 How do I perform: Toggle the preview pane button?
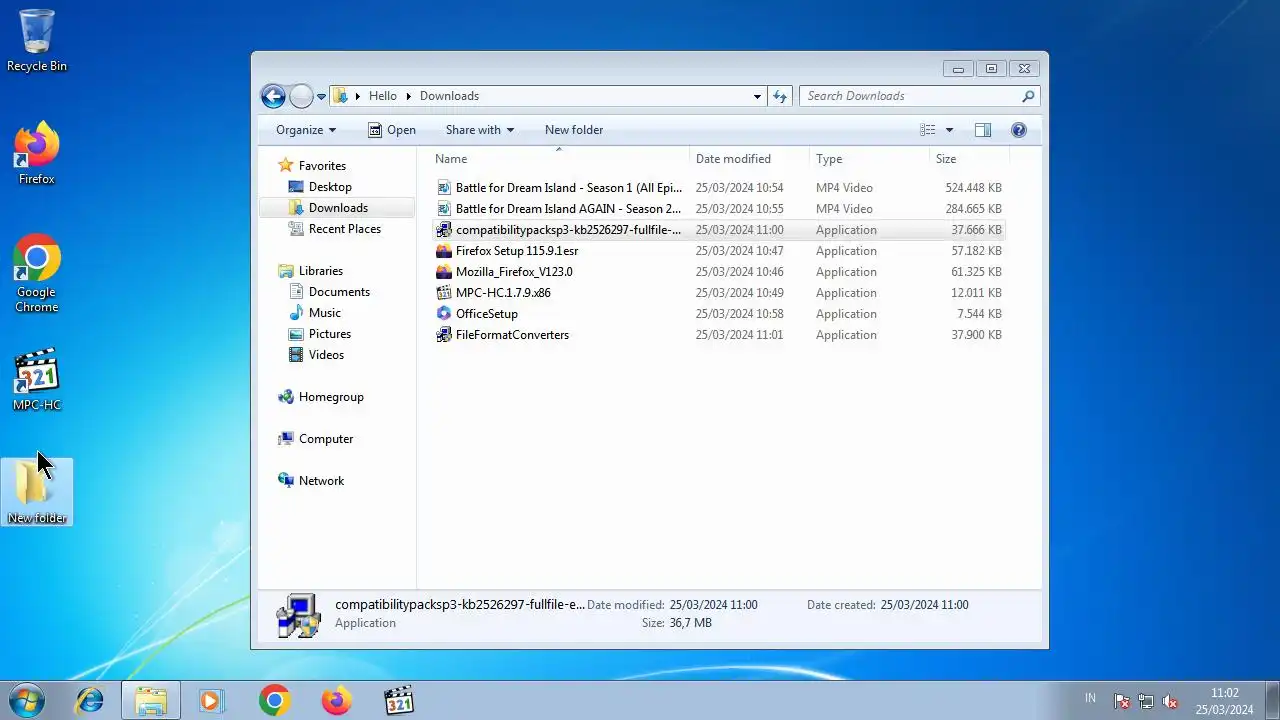point(983,130)
